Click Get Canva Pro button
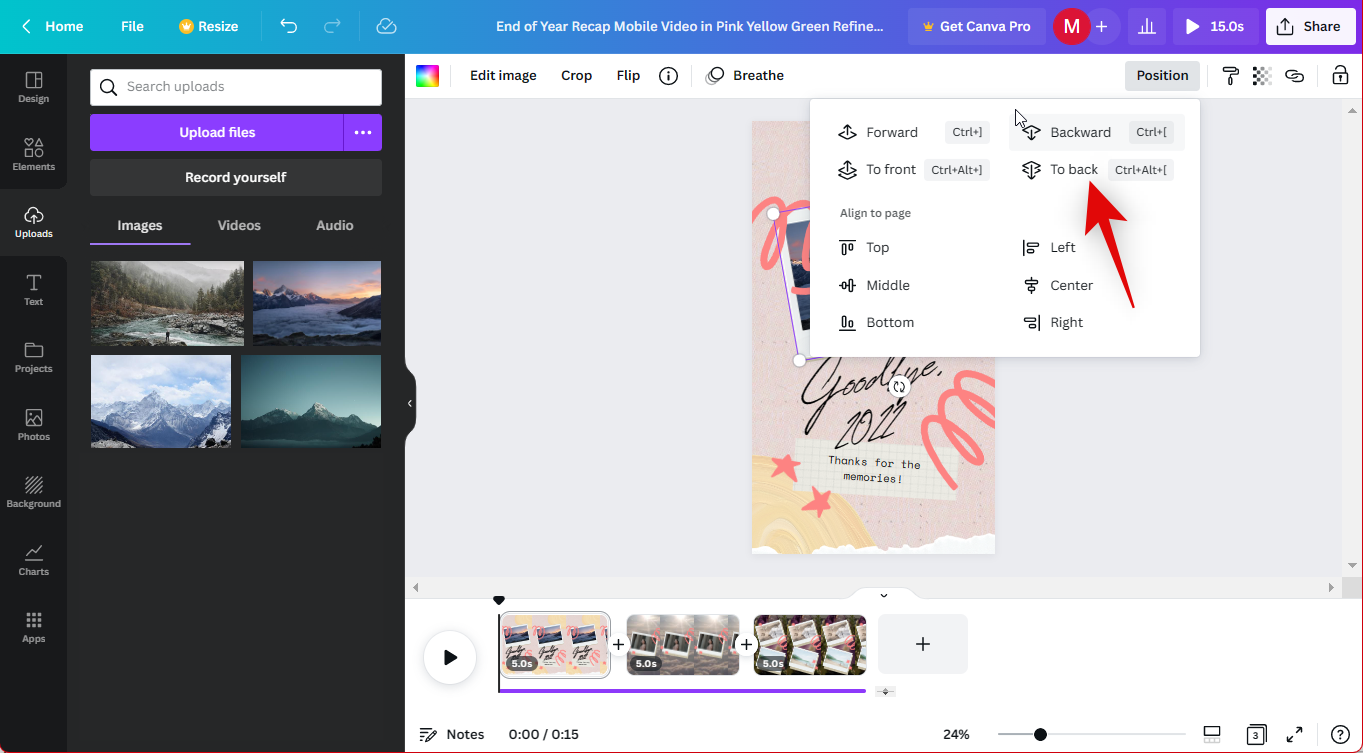 coord(976,26)
